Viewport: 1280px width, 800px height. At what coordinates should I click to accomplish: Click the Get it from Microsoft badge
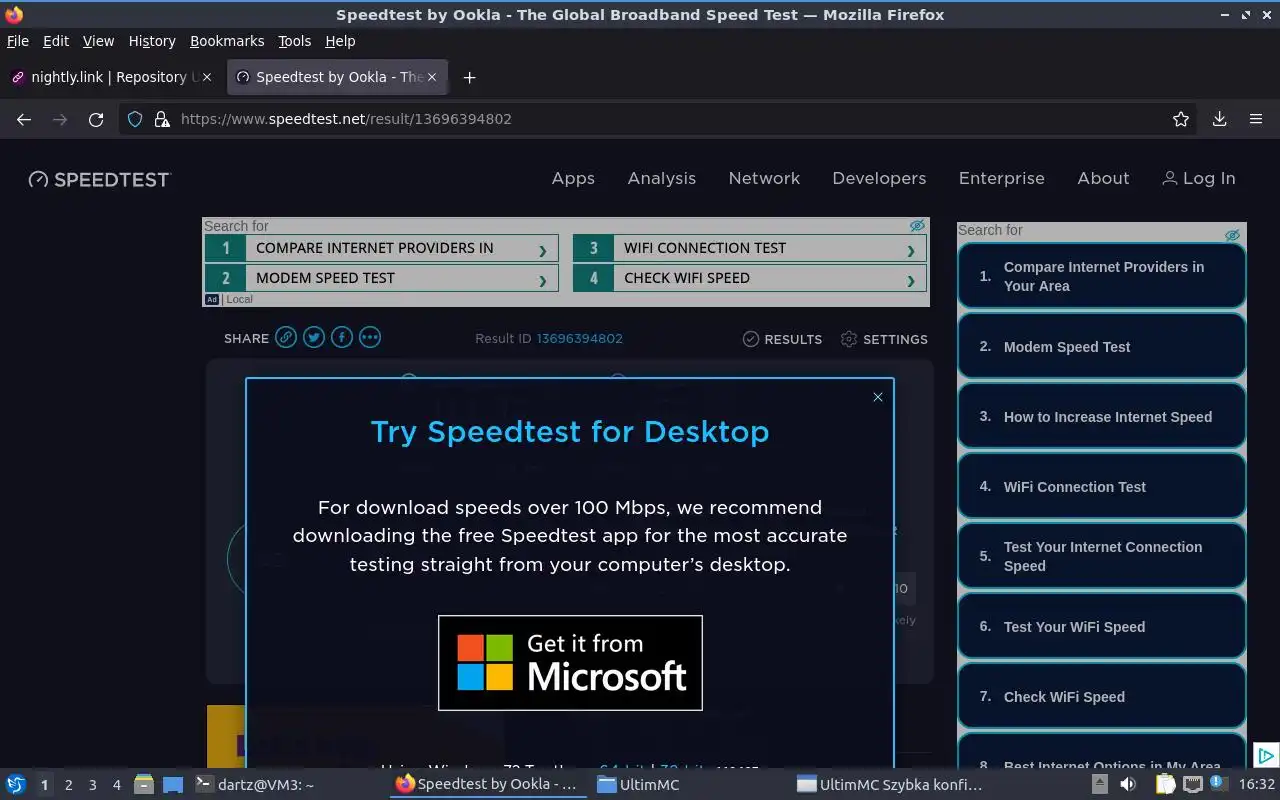point(570,663)
